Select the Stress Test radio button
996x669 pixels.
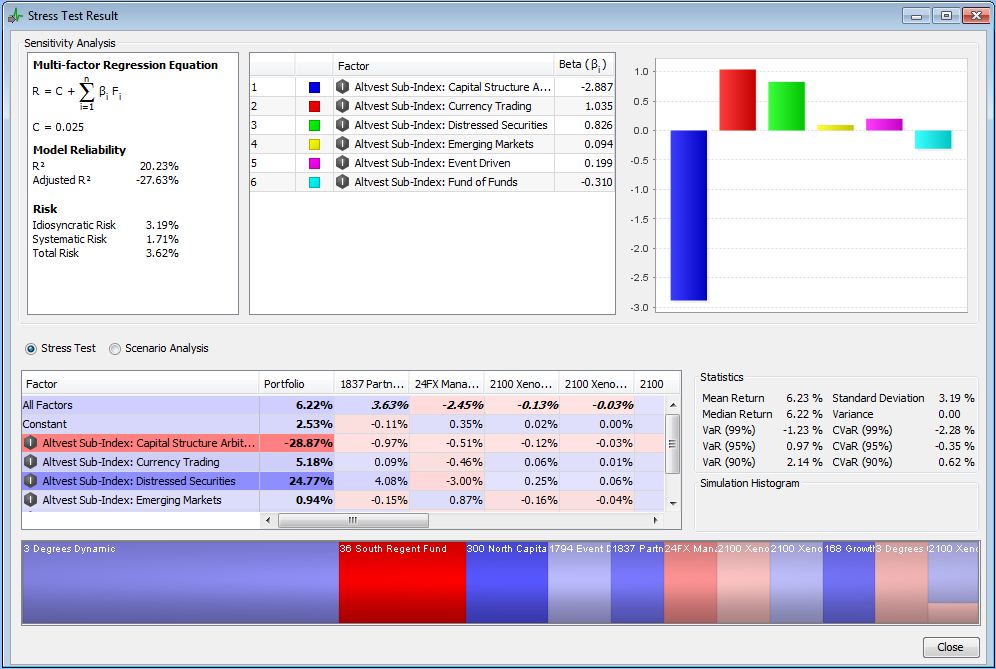click(30, 349)
